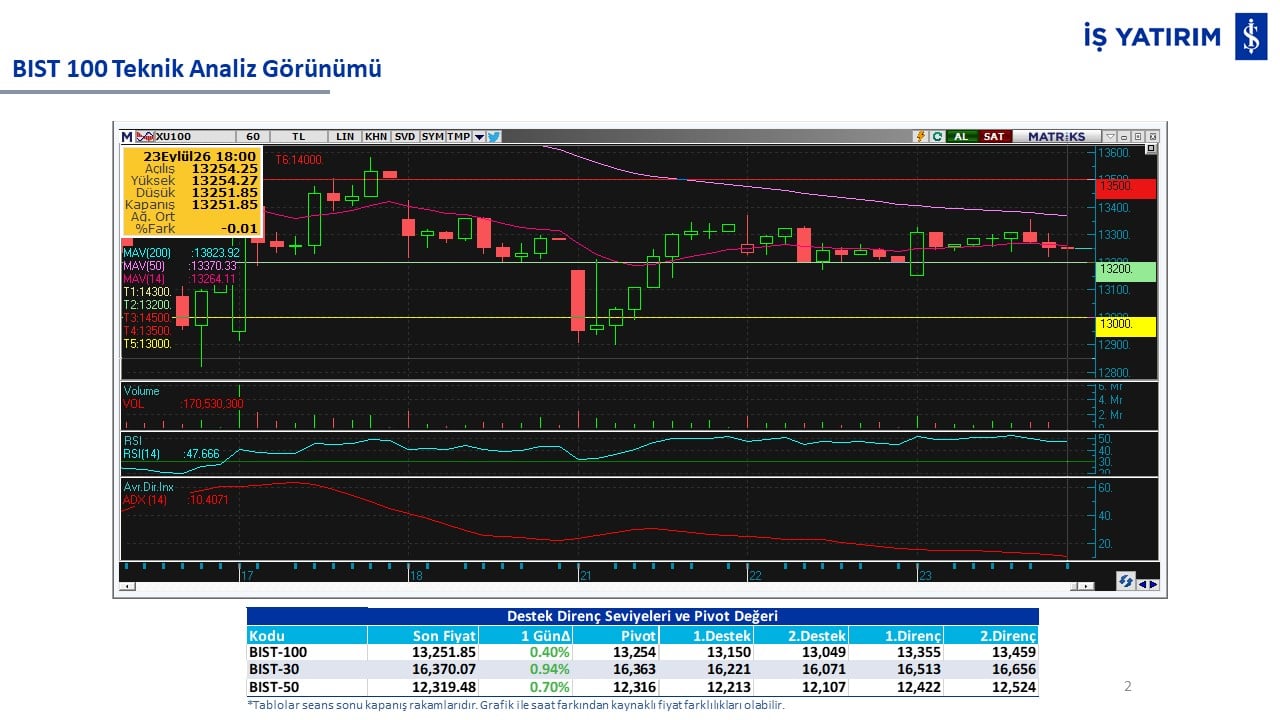This screenshot has height=720, width=1280.
Task: Click the M icon in the chart toolbar
Action: pos(127,137)
